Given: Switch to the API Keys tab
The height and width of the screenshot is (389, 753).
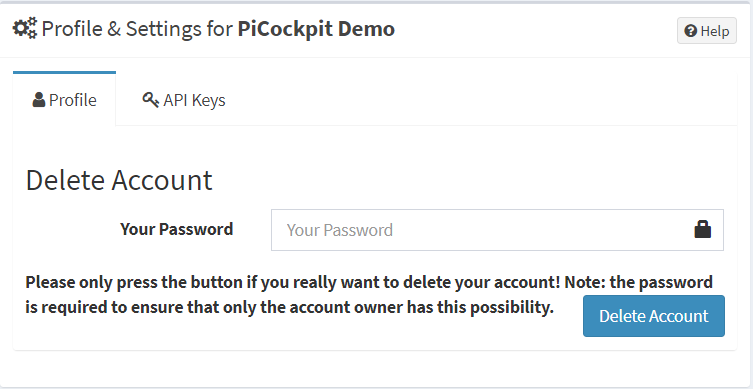Looking at the screenshot, I should pyautogui.click(x=184, y=100).
